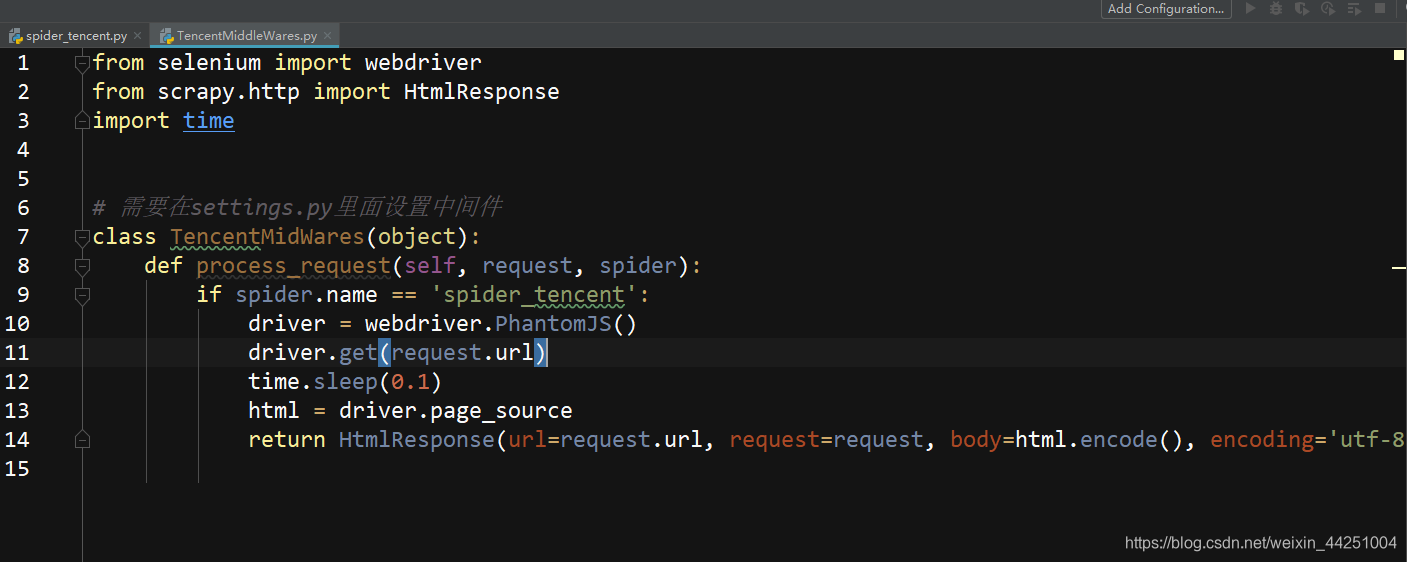Close the spider_tencent.py tab
1407x562 pixels.
(x=138, y=36)
